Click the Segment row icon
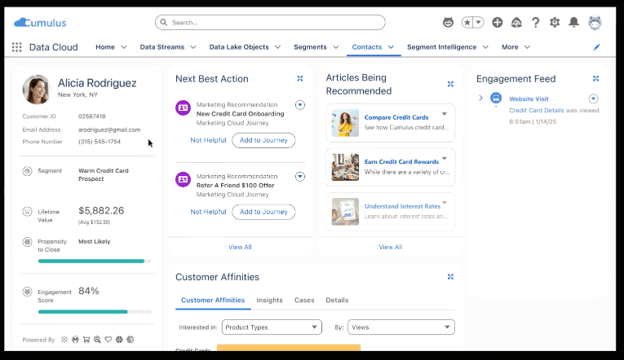Viewport: 624px width, 360px height. pos(27,171)
